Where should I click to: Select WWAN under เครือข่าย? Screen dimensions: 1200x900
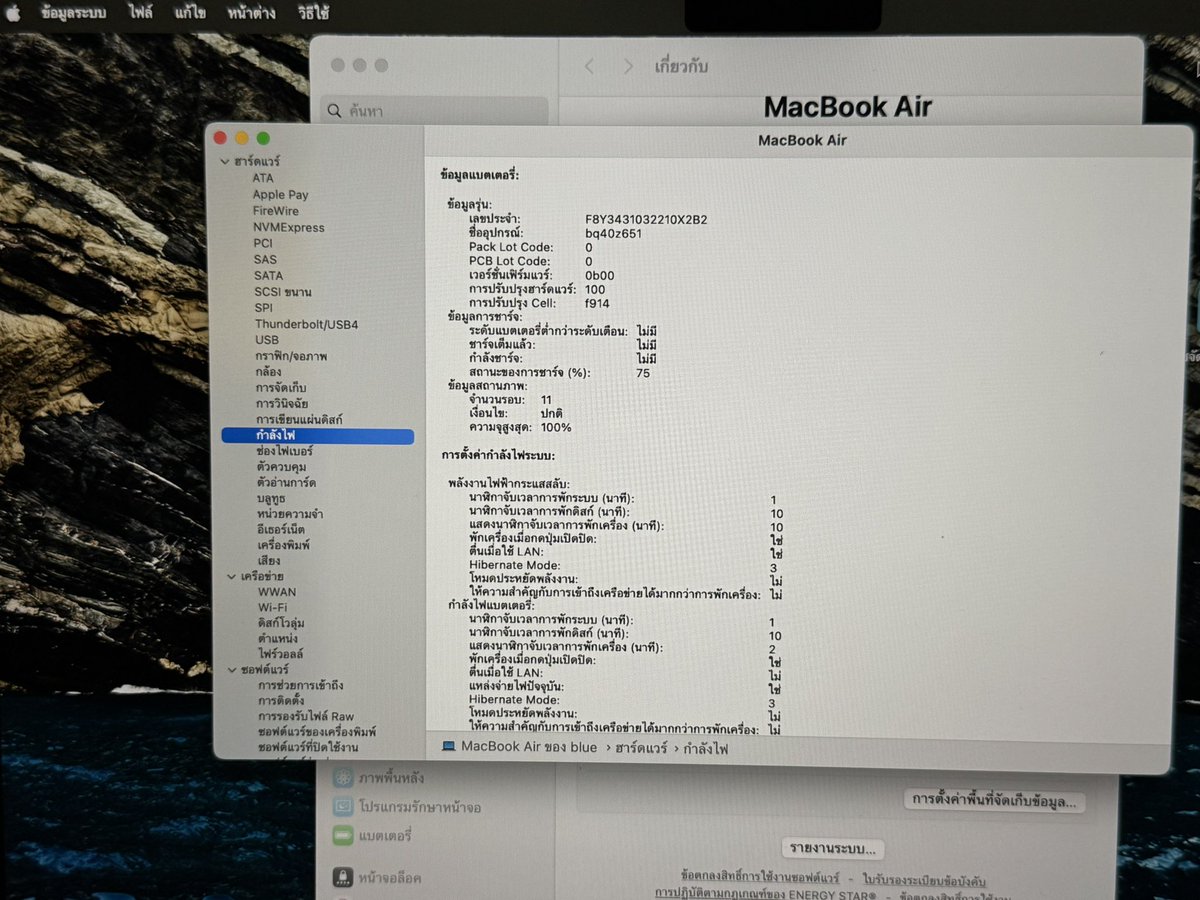[x=277, y=592]
